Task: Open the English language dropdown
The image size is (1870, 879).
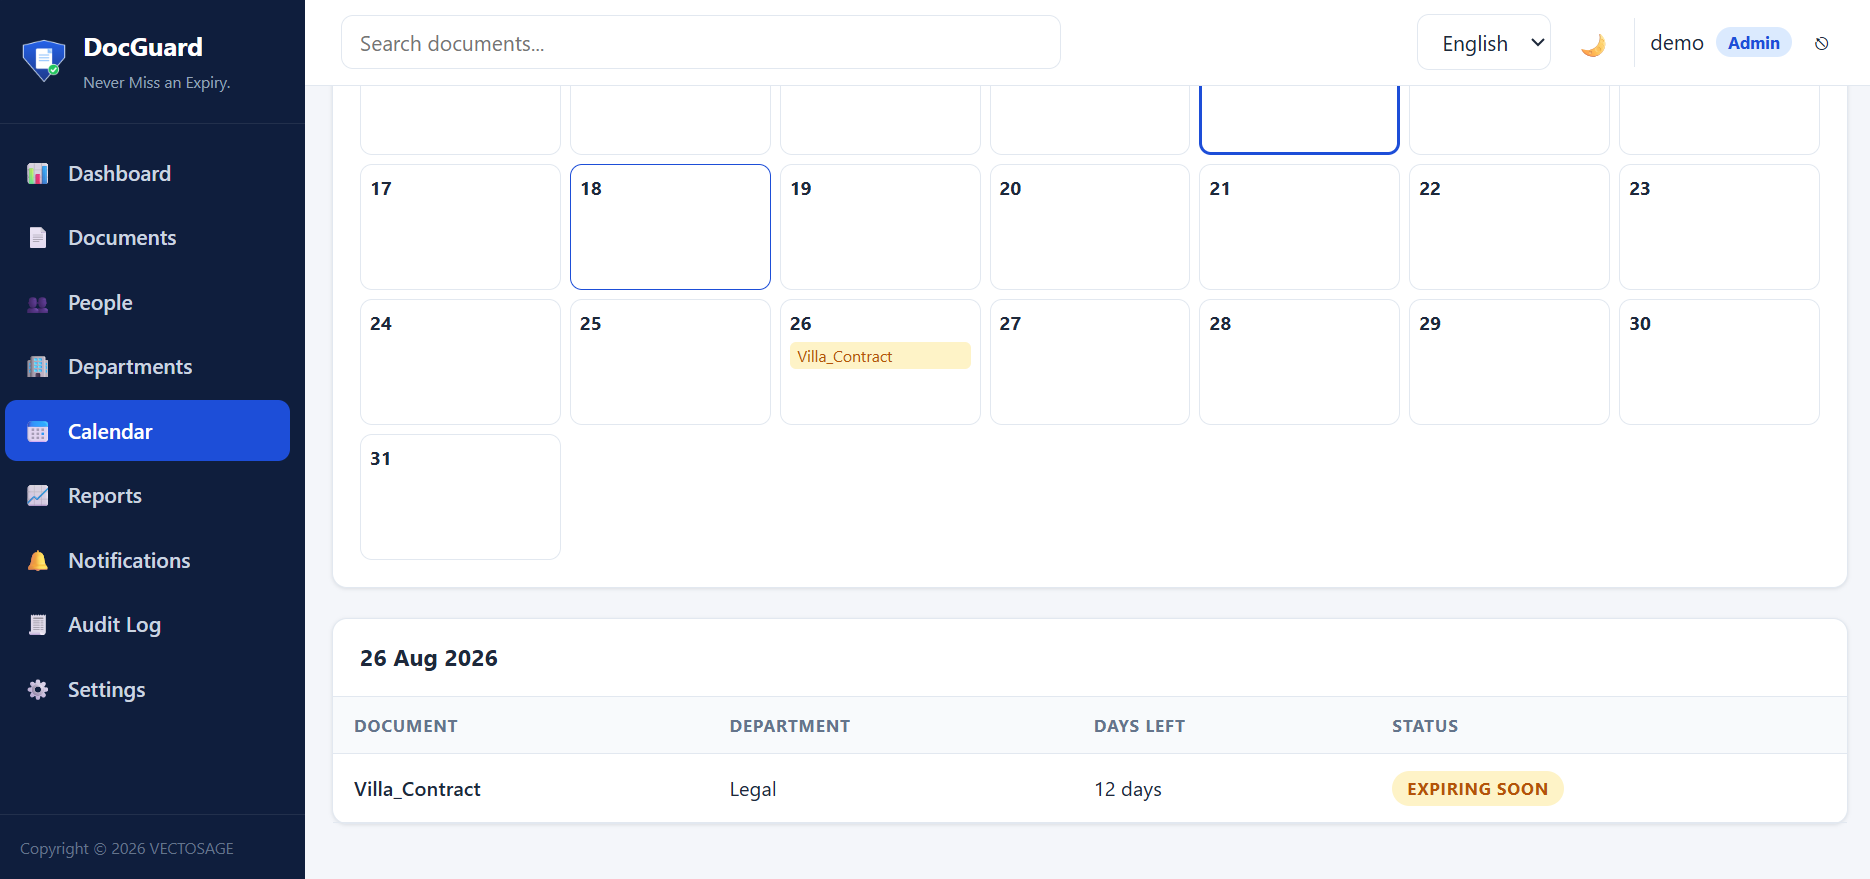Action: 1484,43
